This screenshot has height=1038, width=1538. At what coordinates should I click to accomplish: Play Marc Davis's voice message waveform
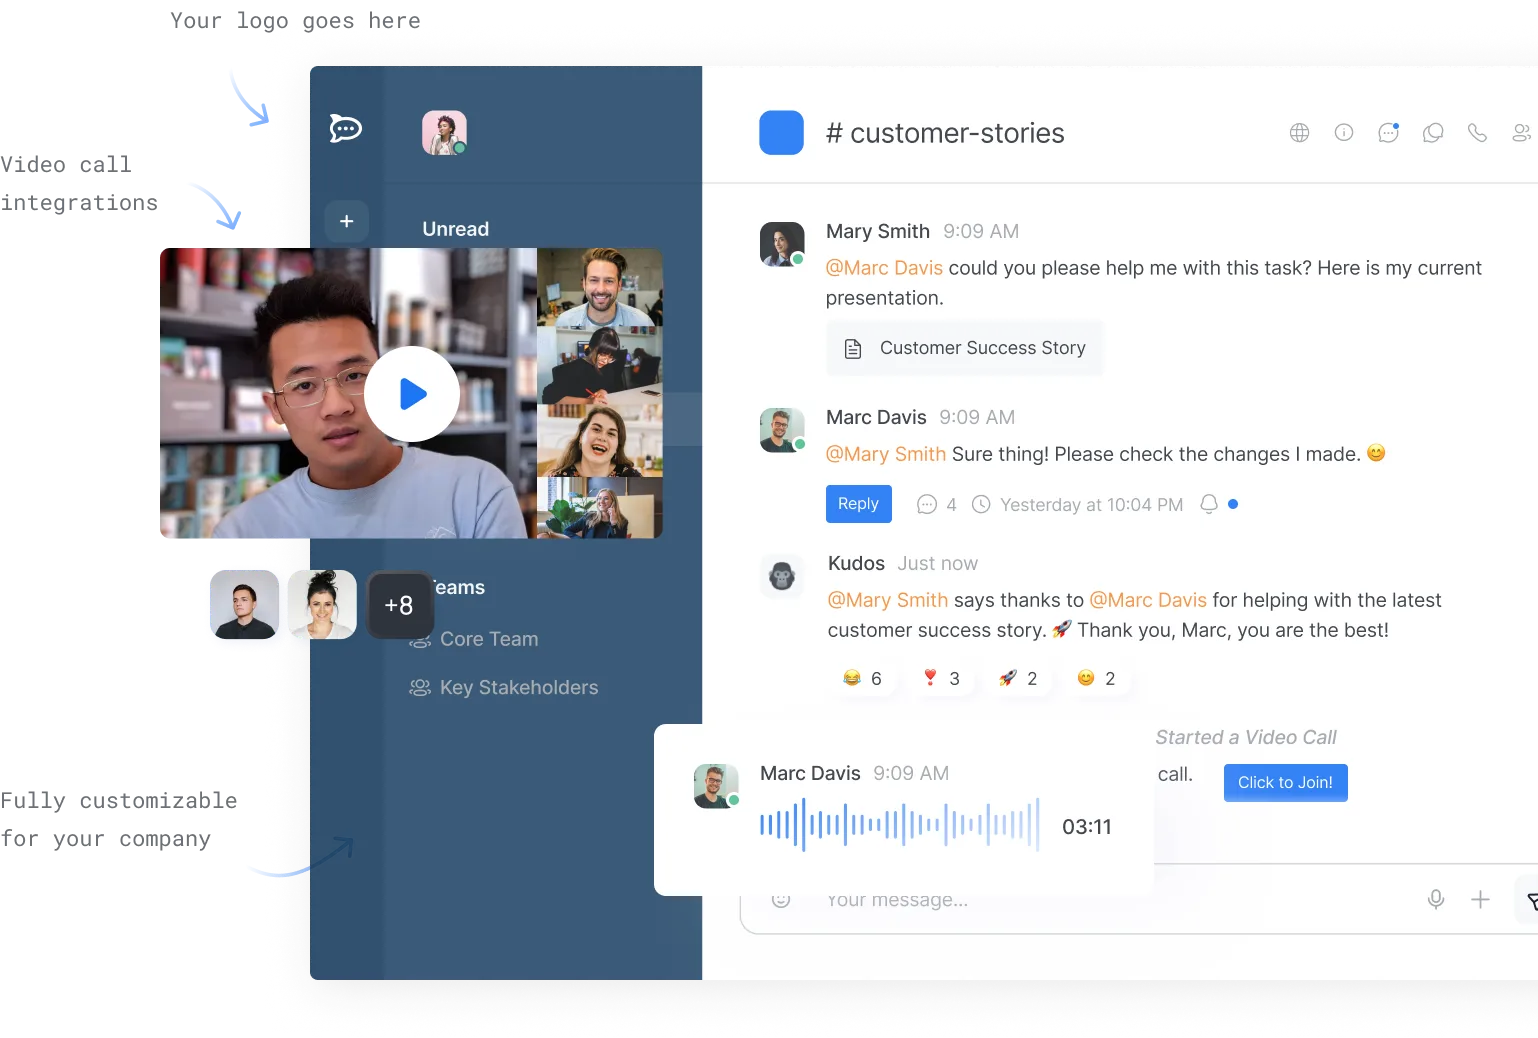[898, 823]
